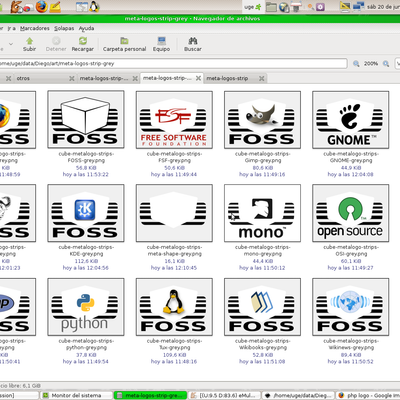The image size is (400, 400).
Task: Open the navigation history dropdown arrow
Action: coord(11,44)
